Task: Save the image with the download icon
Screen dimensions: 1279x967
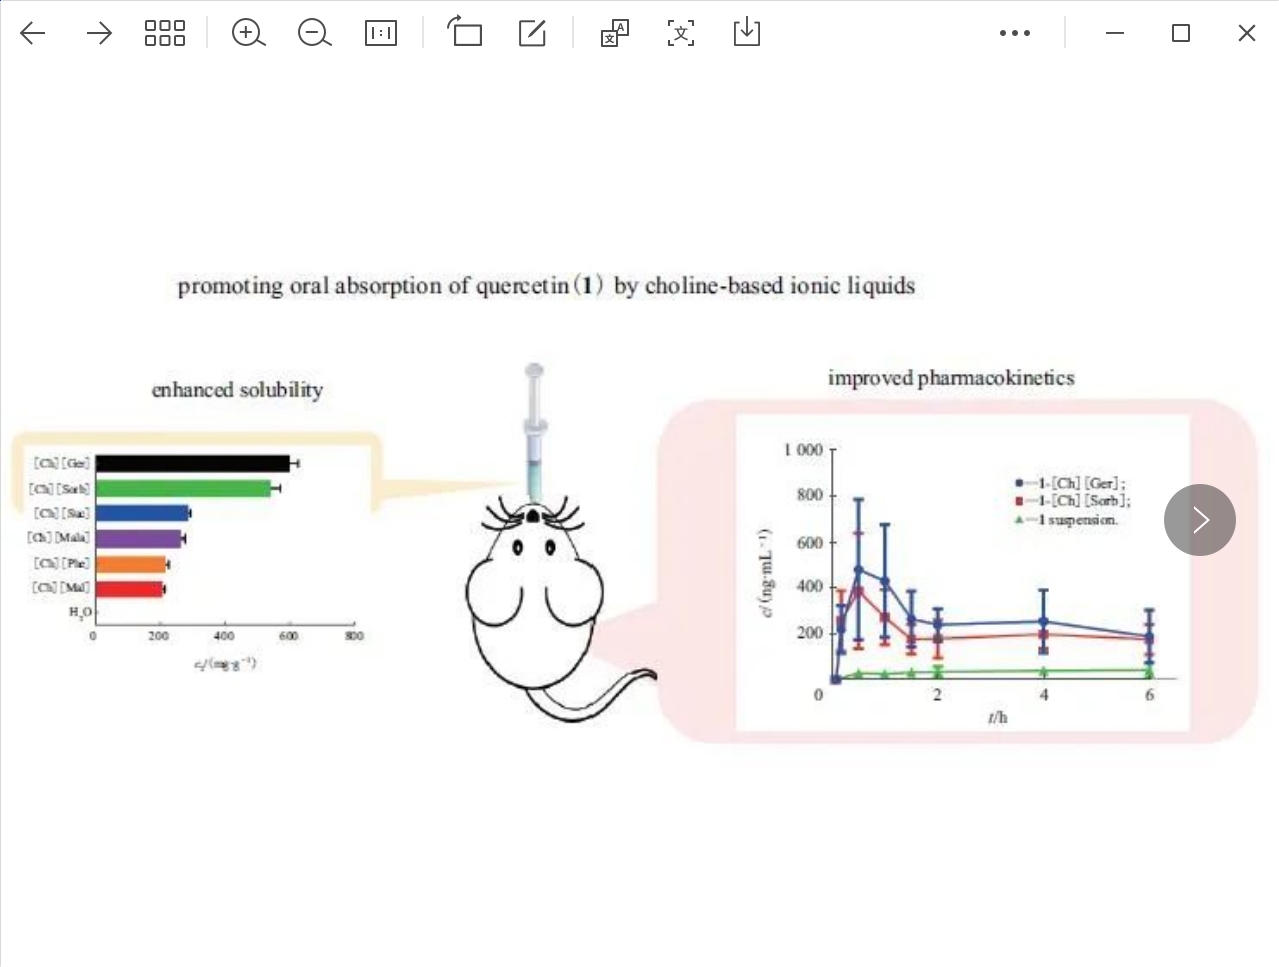Action: pos(747,33)
